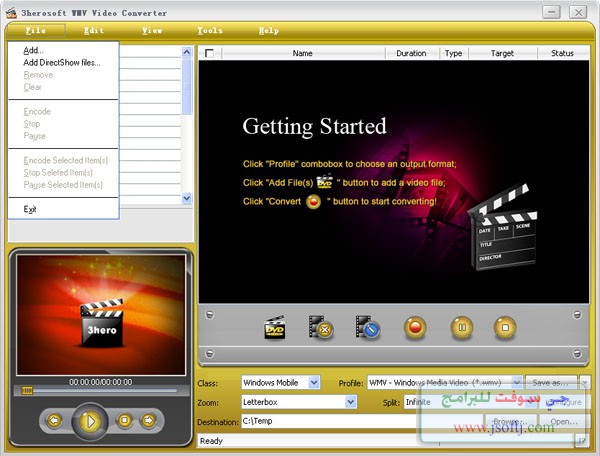Open the Zoom dropdown showing Letterbox
Viewport: 600px width, 456px height.
click(x=350, y=402)
